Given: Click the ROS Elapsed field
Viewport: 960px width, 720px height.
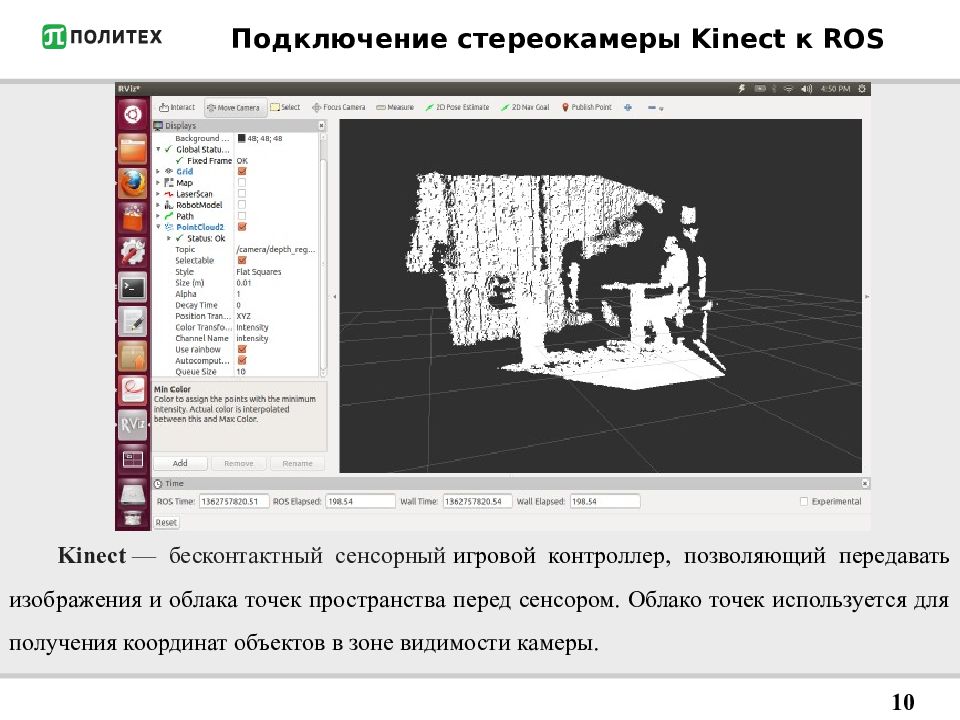Looking at the screenshot, I should [x=360, y=501].
